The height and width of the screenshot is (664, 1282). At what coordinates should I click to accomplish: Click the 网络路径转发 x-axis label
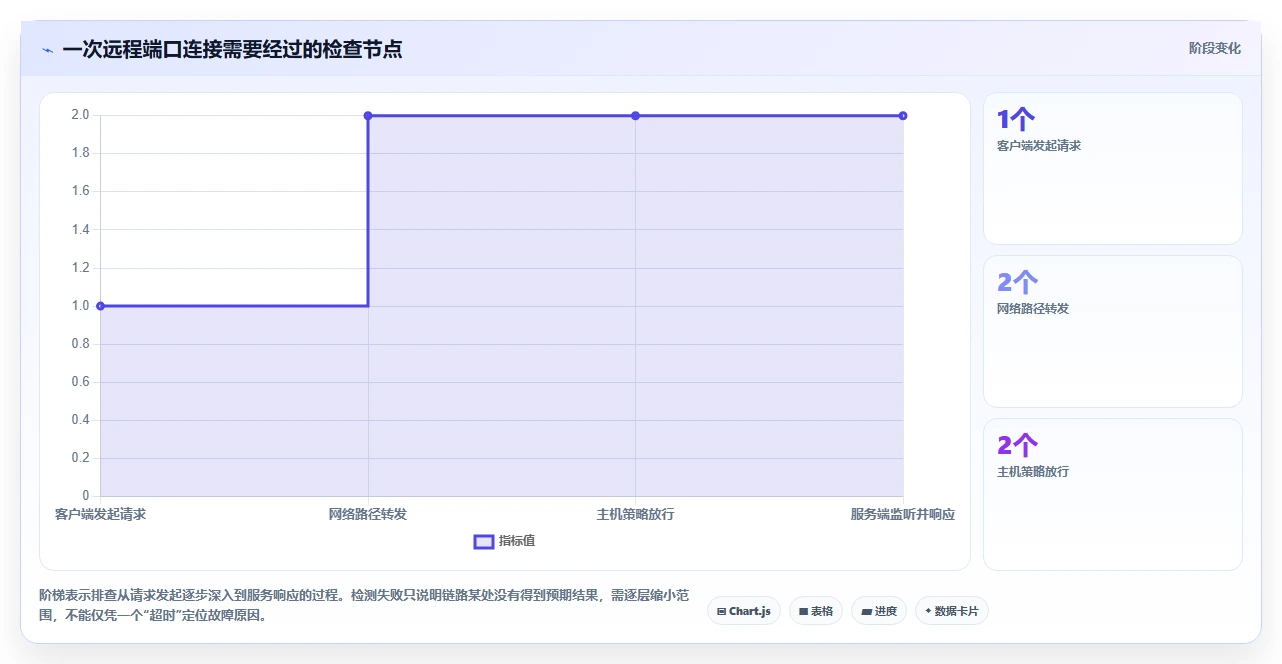tap(368, 514)
